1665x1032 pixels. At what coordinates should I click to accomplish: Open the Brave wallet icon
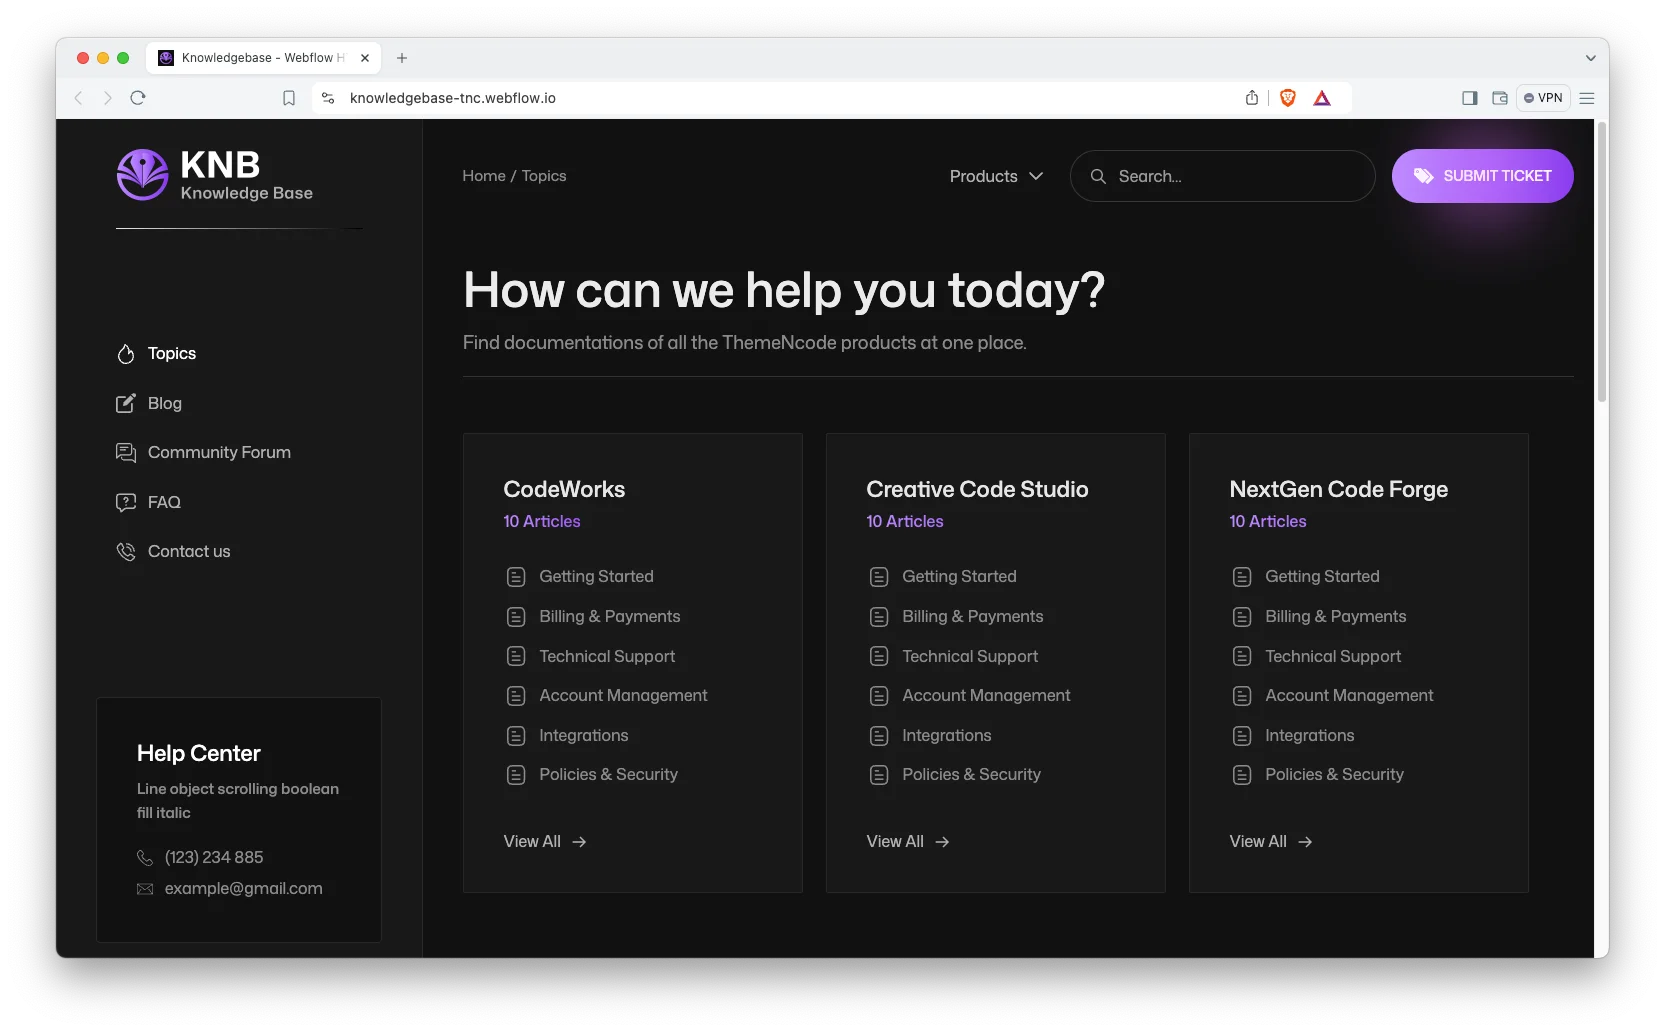pos(1499,98)
